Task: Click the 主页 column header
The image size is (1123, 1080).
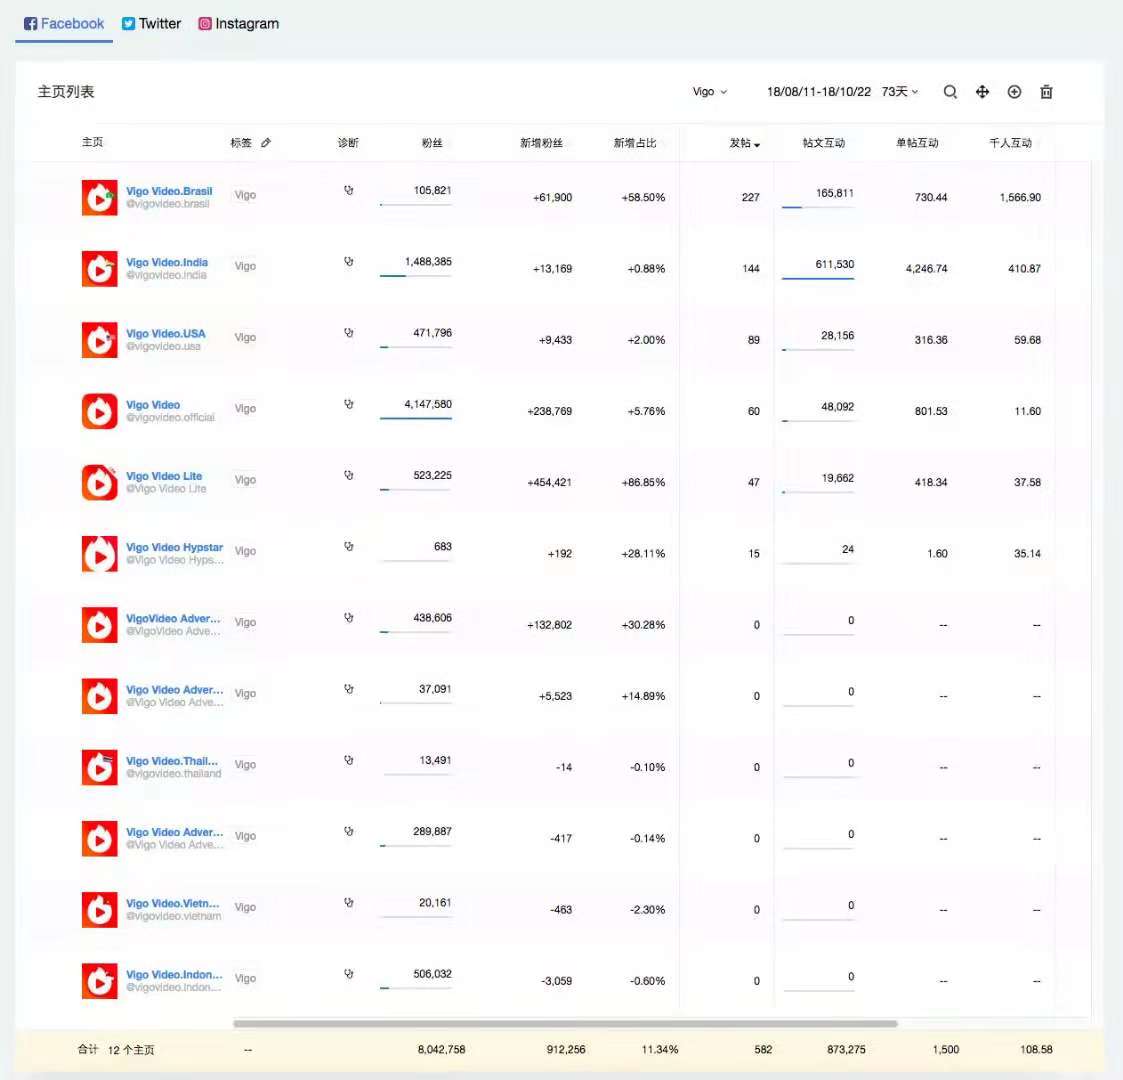Action: tap(92, 142)
